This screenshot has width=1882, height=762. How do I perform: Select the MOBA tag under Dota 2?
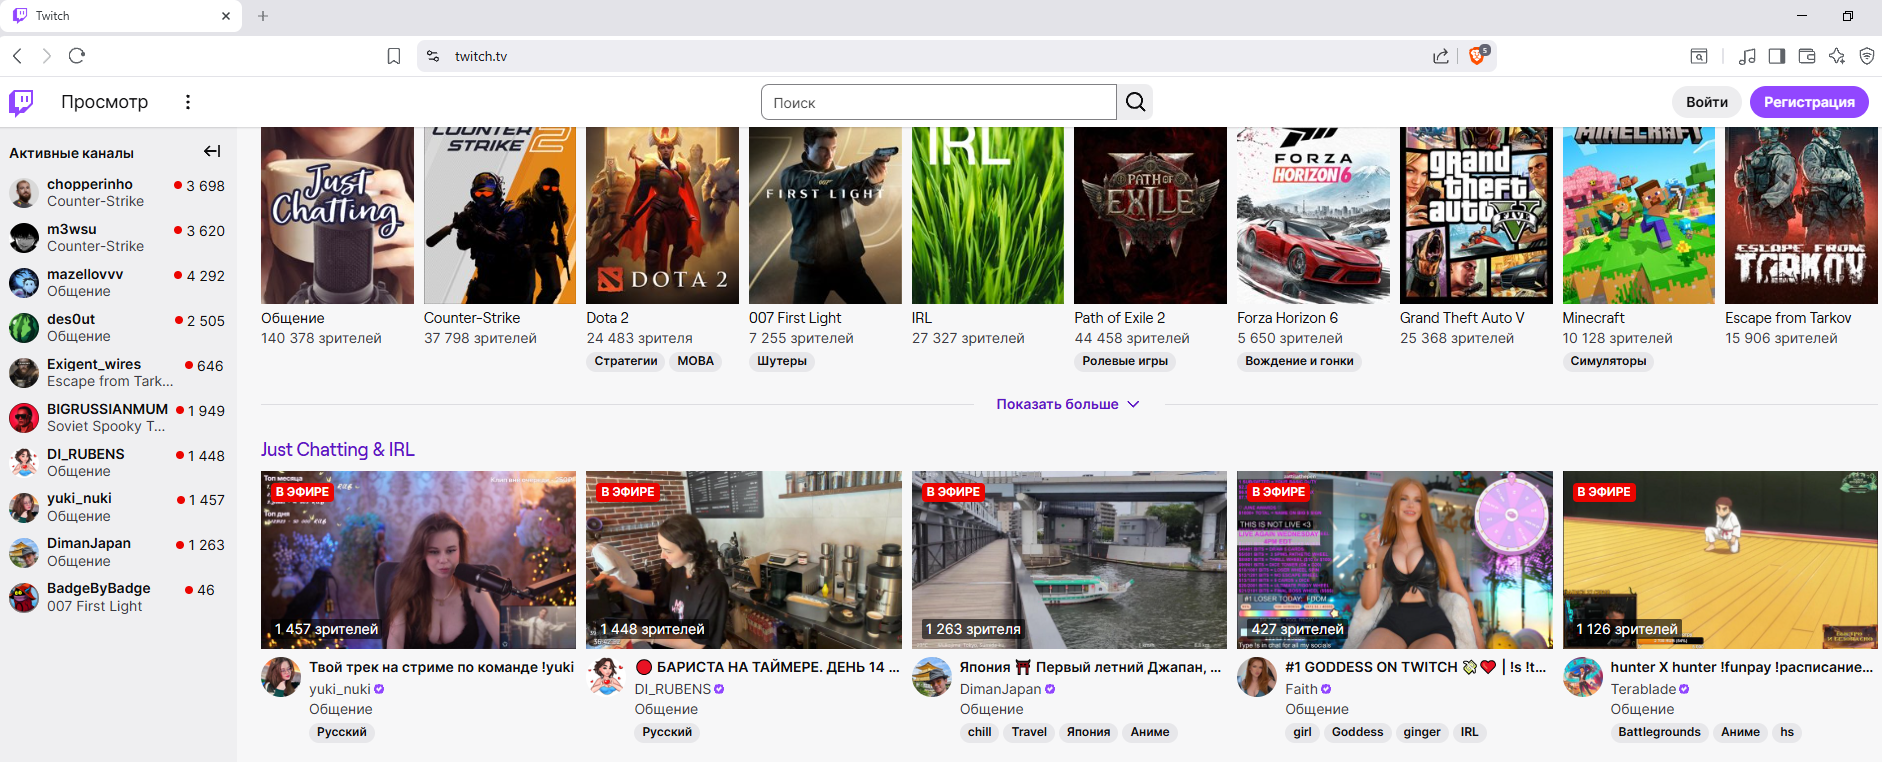coord(696,361)
